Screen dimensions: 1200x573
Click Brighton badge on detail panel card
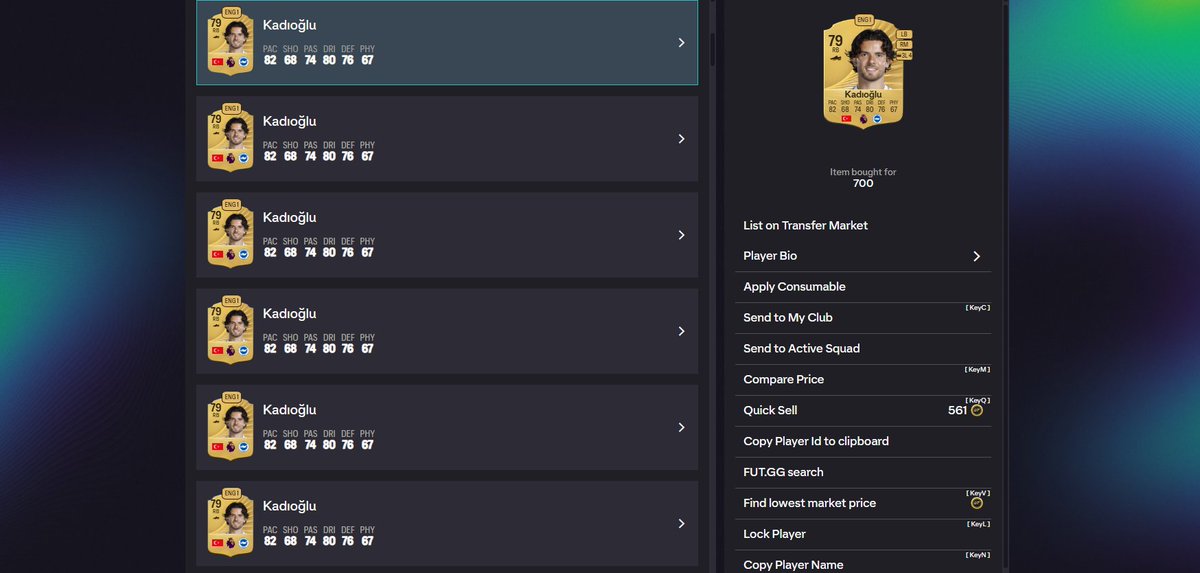click(877, 118)
